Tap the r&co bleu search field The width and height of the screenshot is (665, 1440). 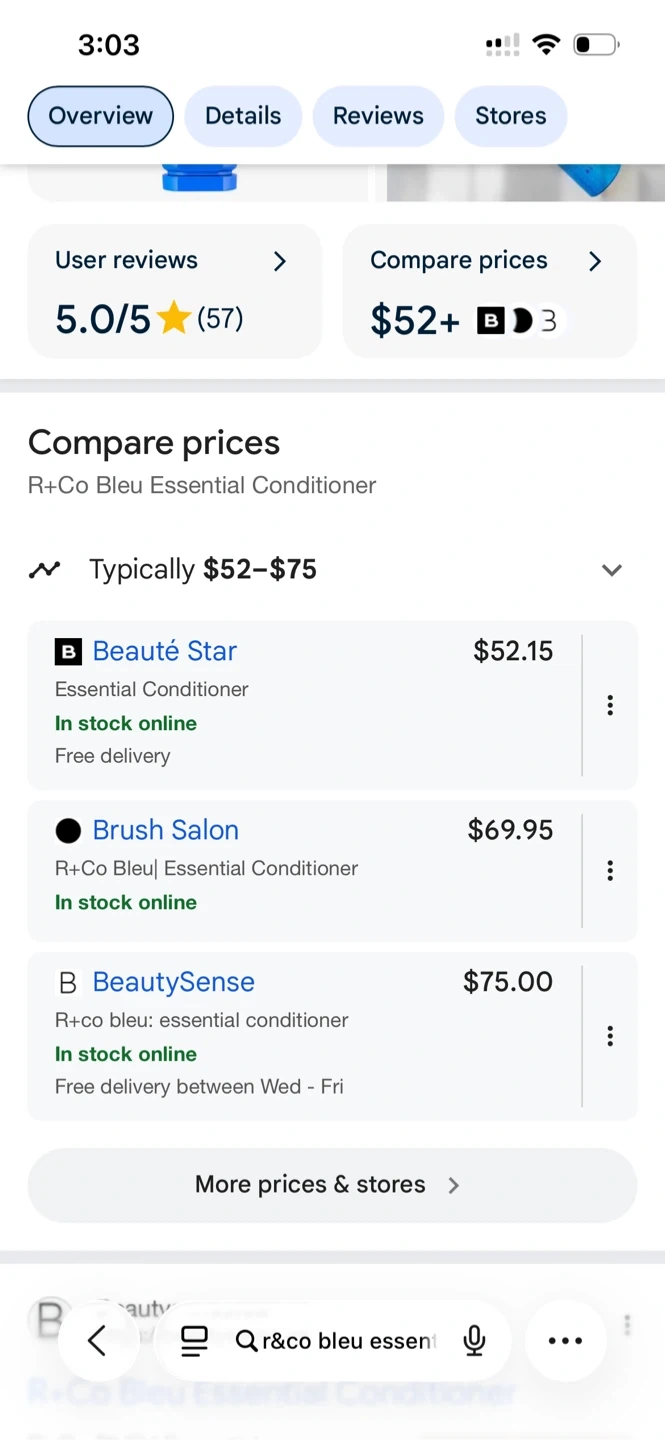340,1340
